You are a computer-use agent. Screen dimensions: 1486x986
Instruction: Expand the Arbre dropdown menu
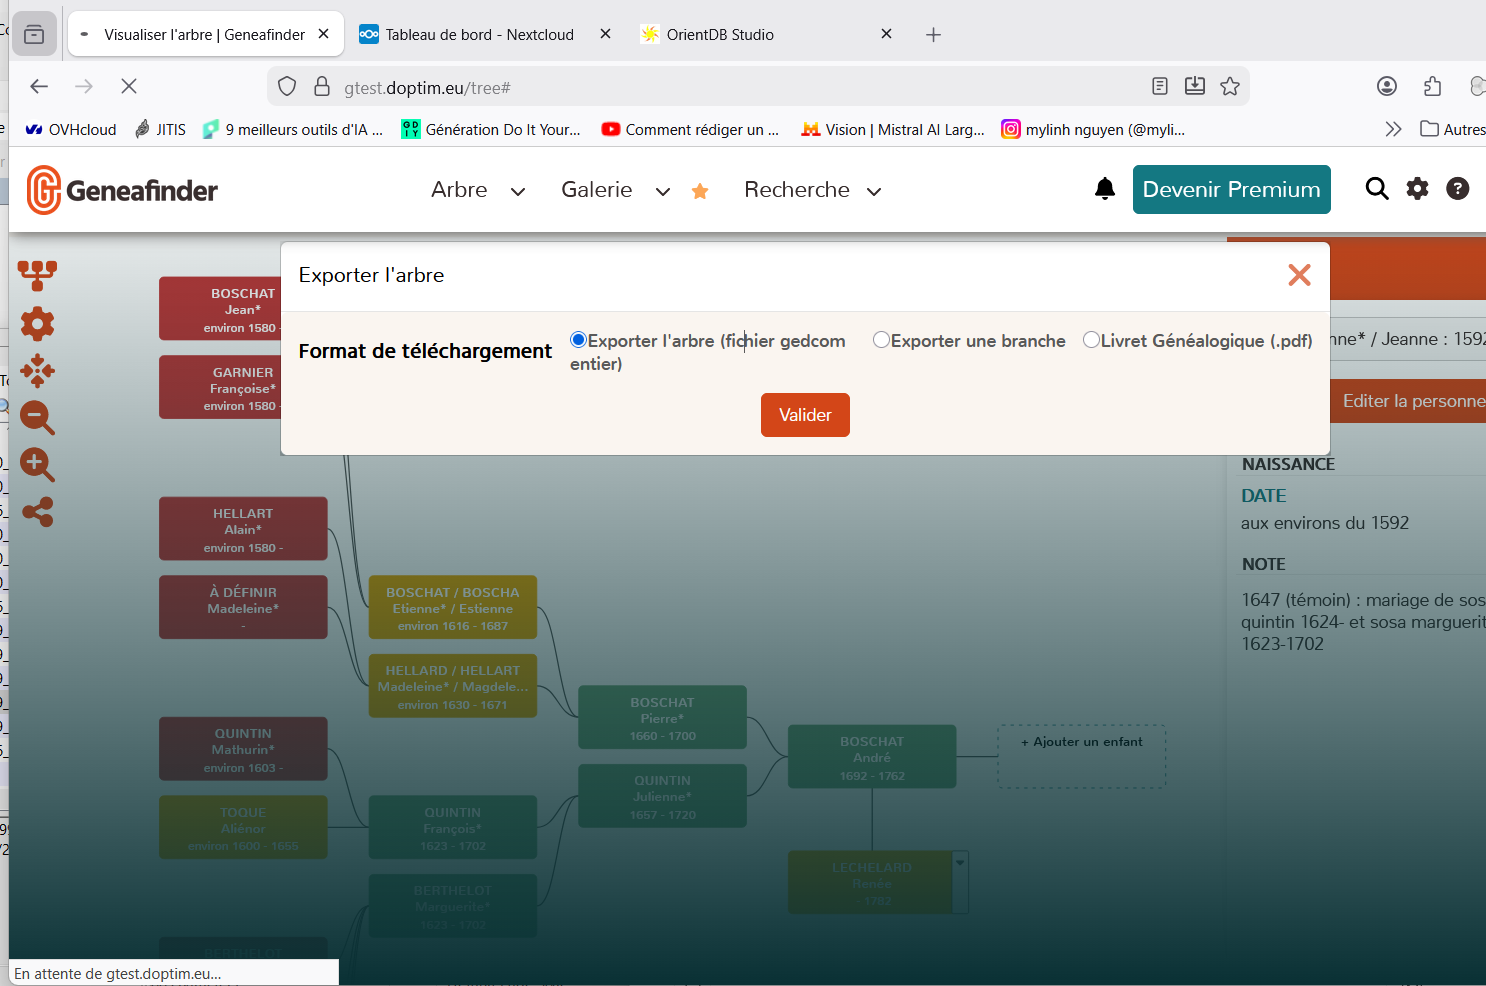click(477, 190)
